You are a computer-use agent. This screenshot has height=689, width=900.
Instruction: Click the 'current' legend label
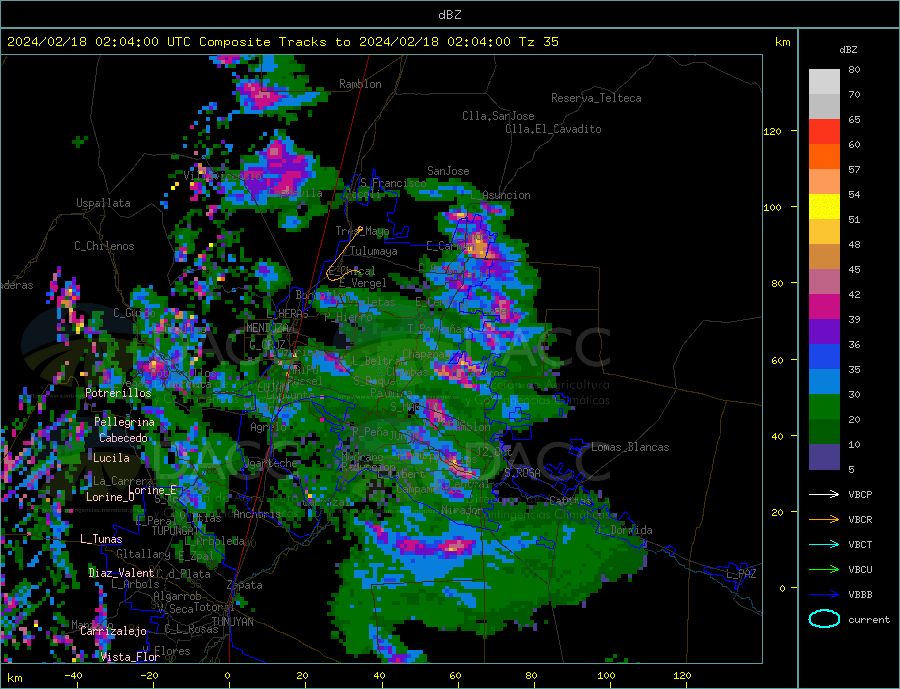(x=869, y=620)
